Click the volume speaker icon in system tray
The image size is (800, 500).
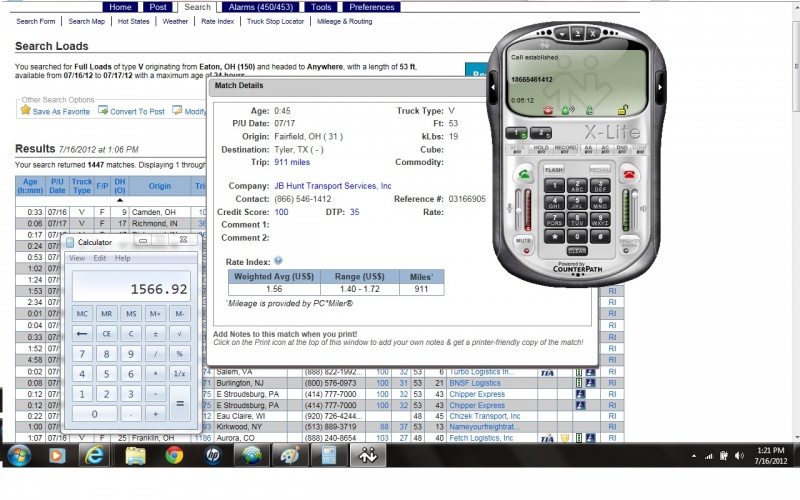coord(739,456)
